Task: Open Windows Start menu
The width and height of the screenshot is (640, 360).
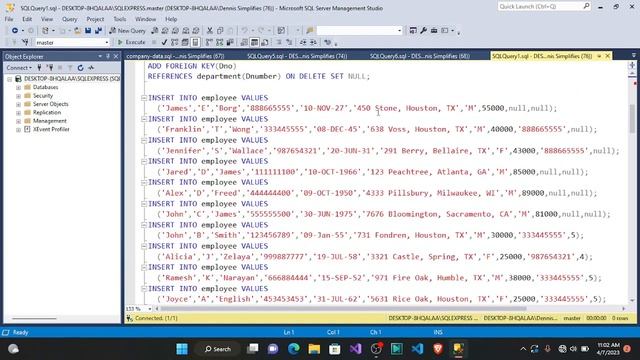Action: (x=182, y=349)
